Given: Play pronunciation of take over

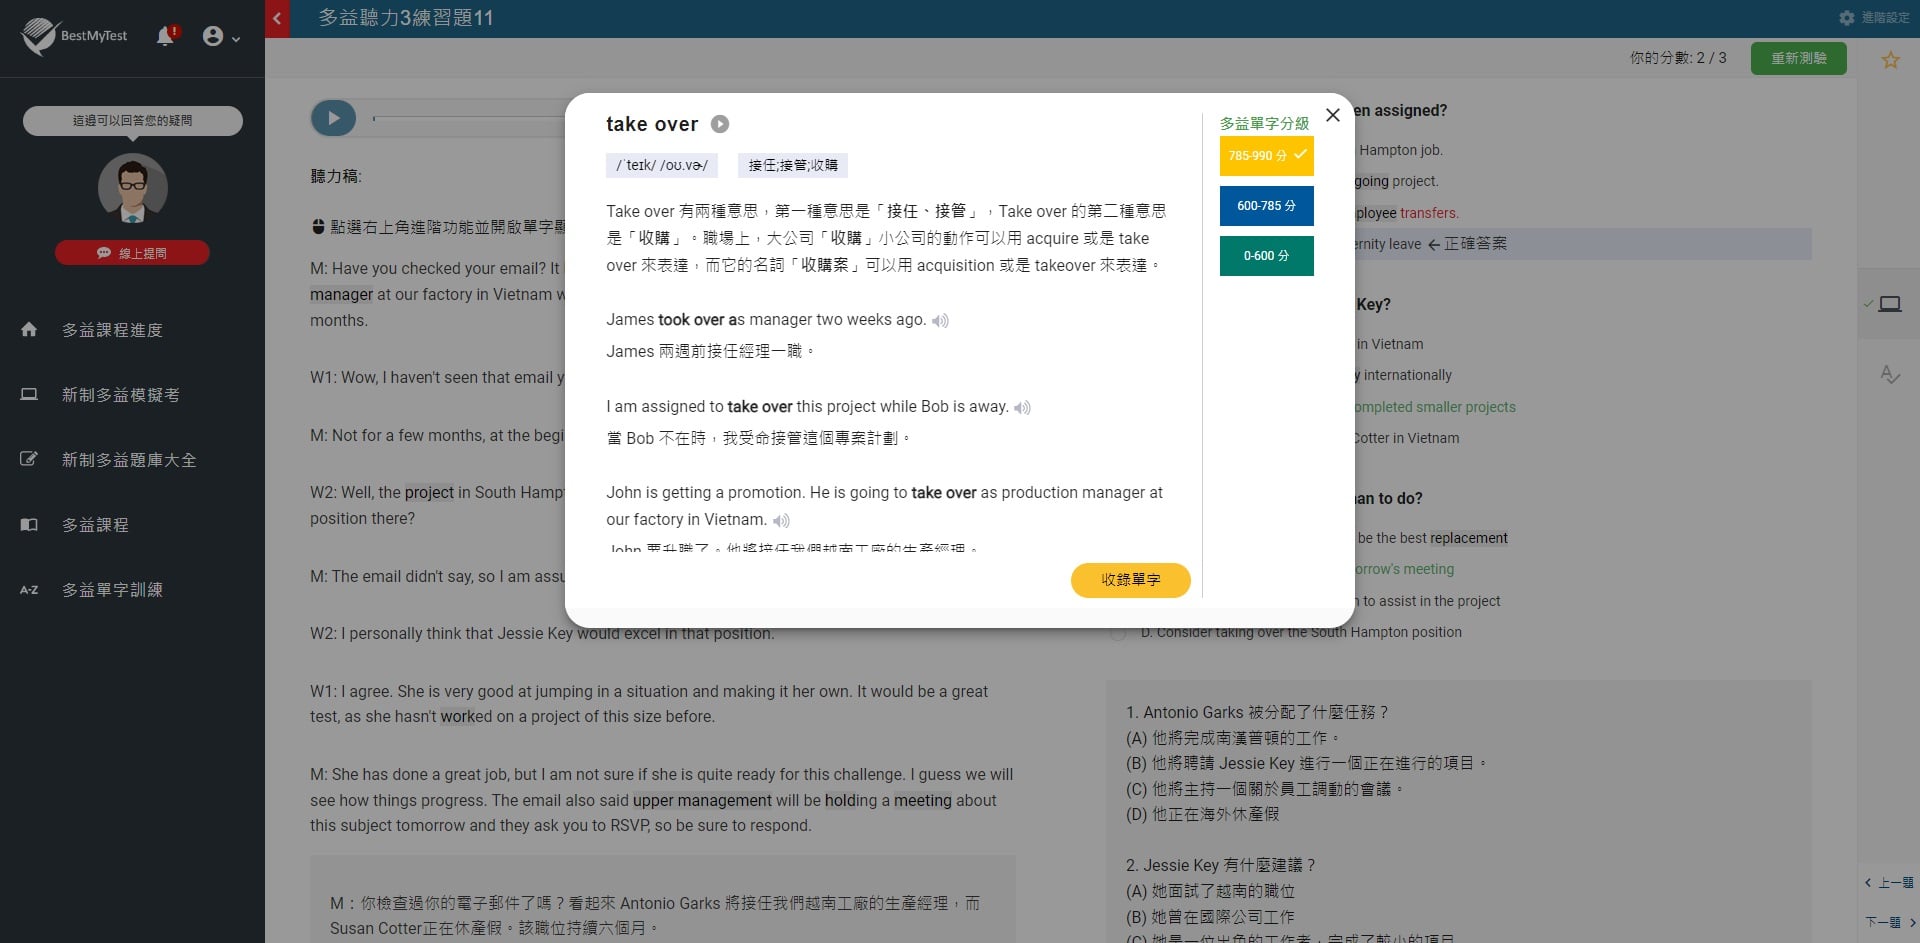Looking at the screenshot, I should click(x=720, y=124).
